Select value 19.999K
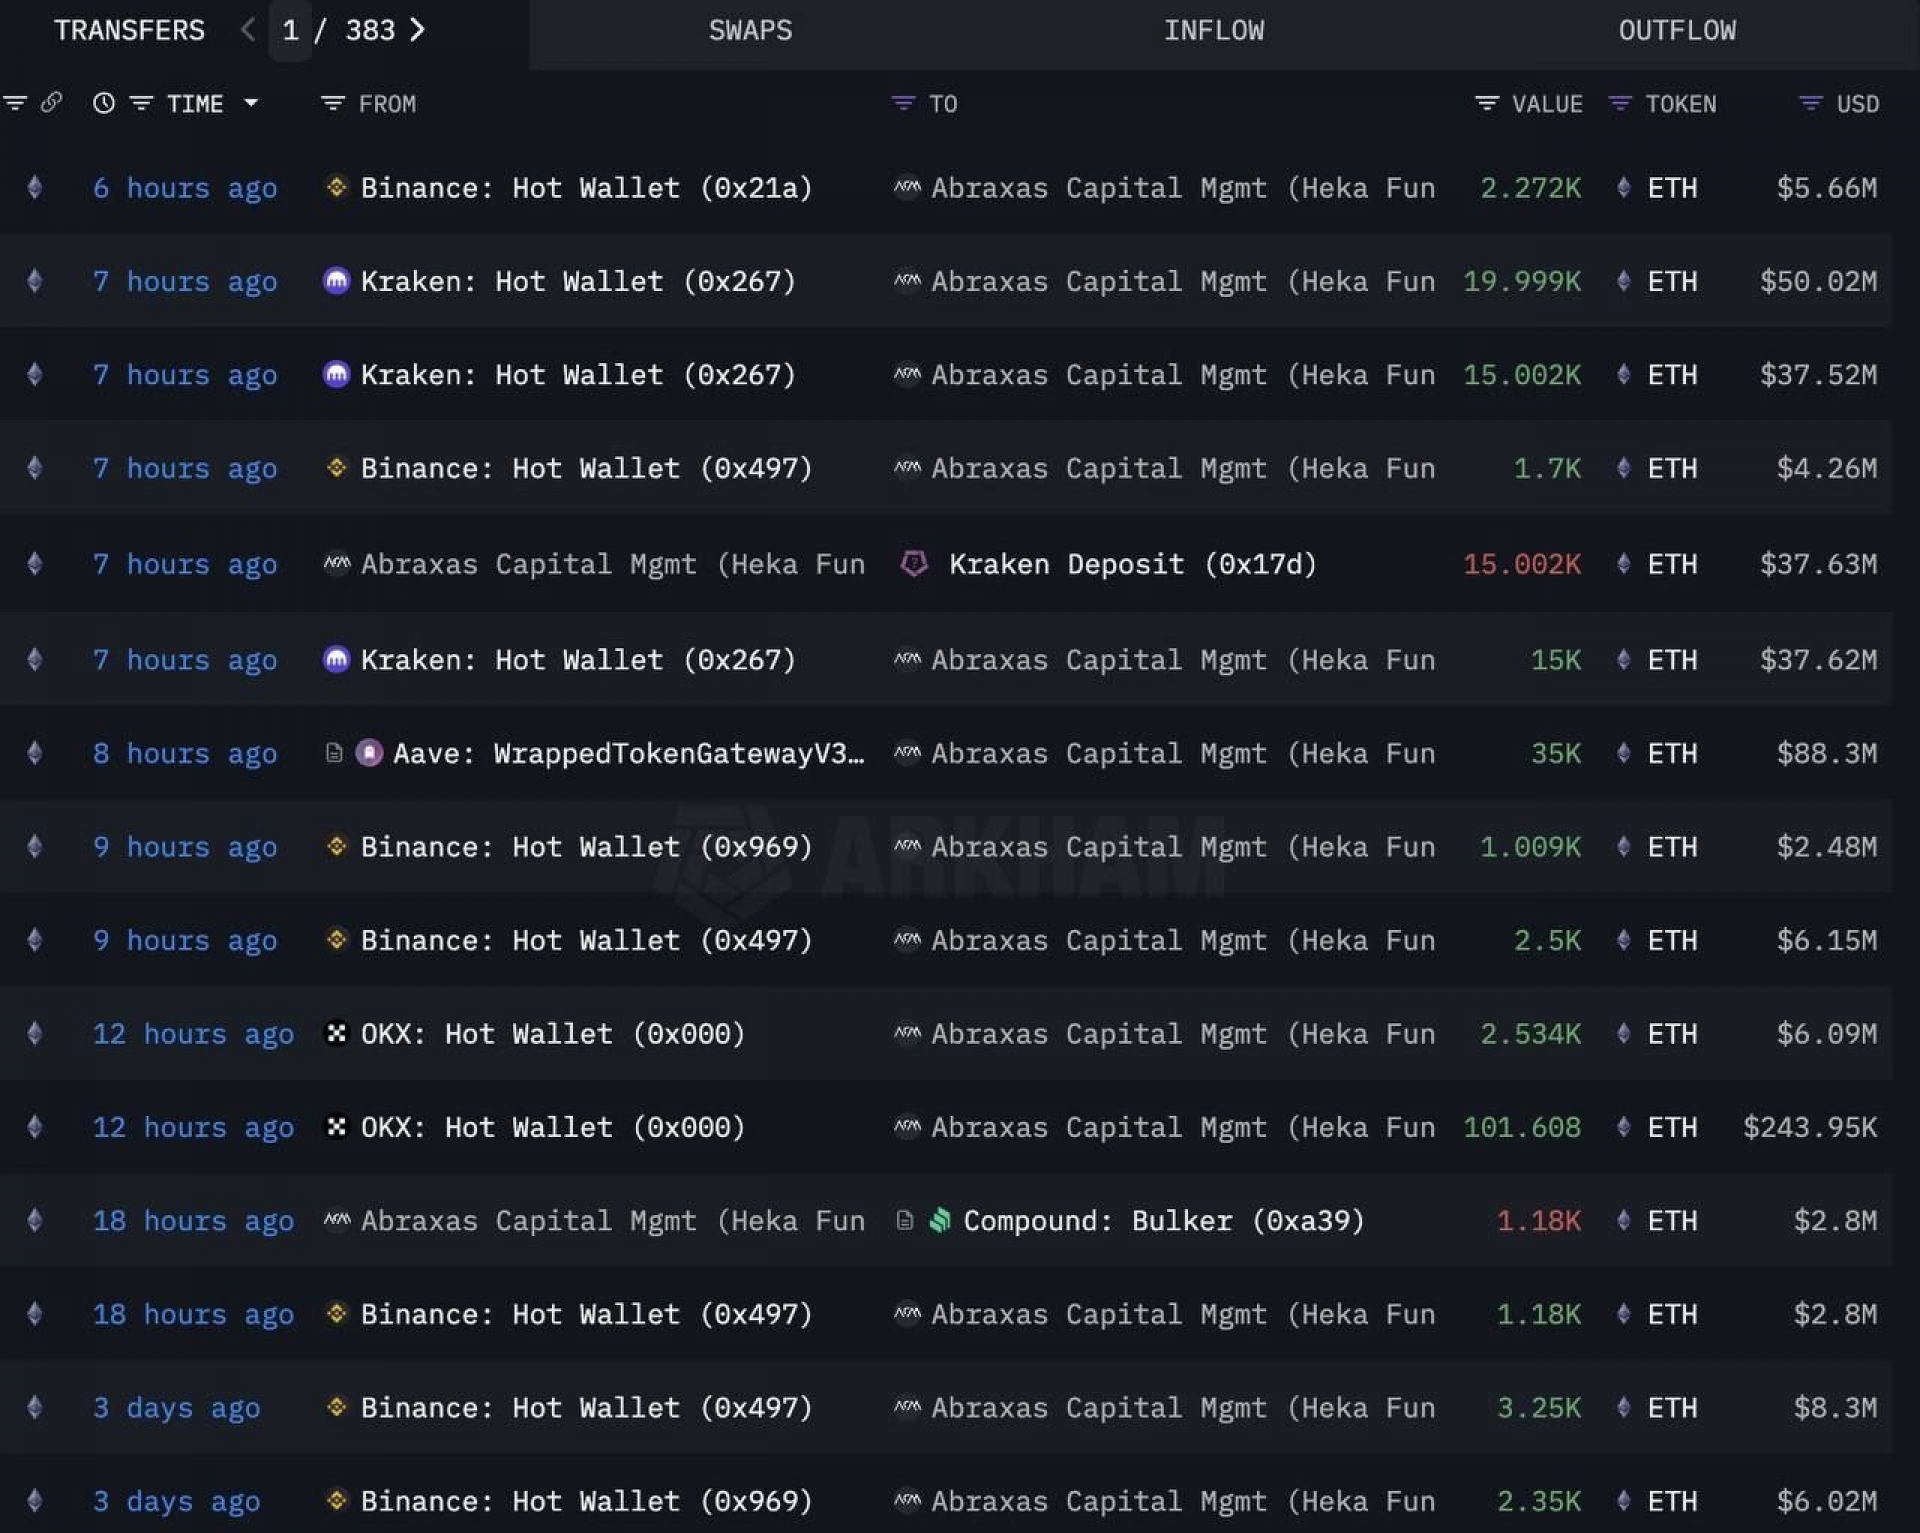Screen dimensions: 1920x1533 tap(1522, 282)
